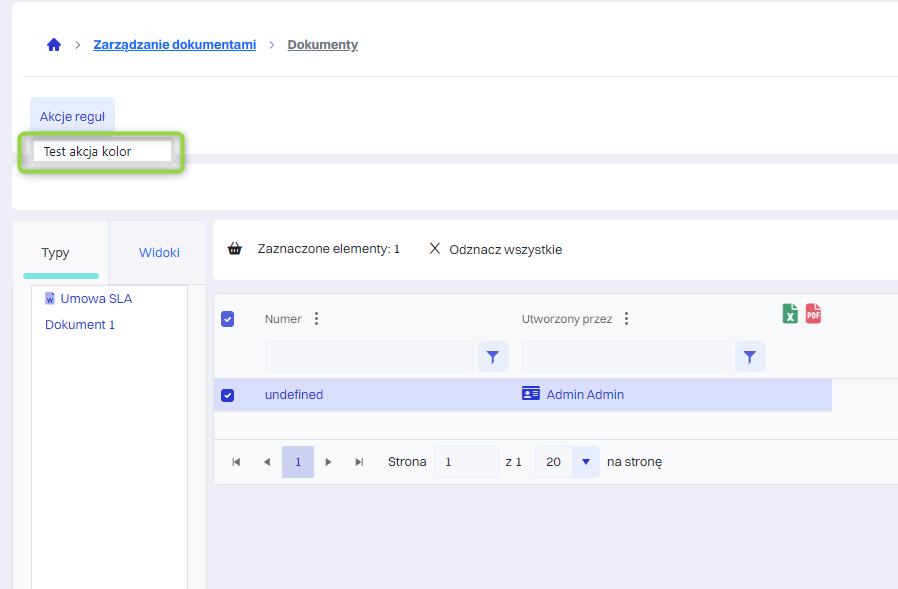898x589 pixels.
Task: Open filter options for Utworzony przez column
Action: point(750,356)
